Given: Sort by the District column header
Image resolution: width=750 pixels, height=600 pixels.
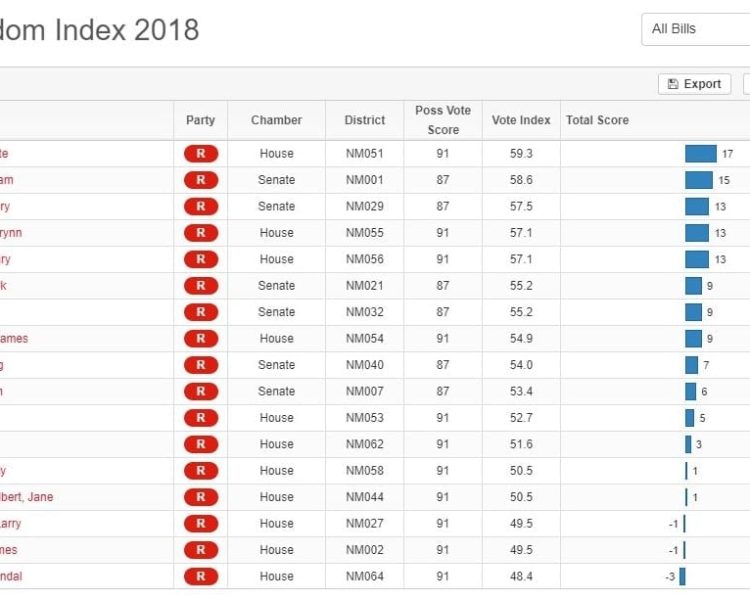Looking at the screenshot, I should 364,120.
